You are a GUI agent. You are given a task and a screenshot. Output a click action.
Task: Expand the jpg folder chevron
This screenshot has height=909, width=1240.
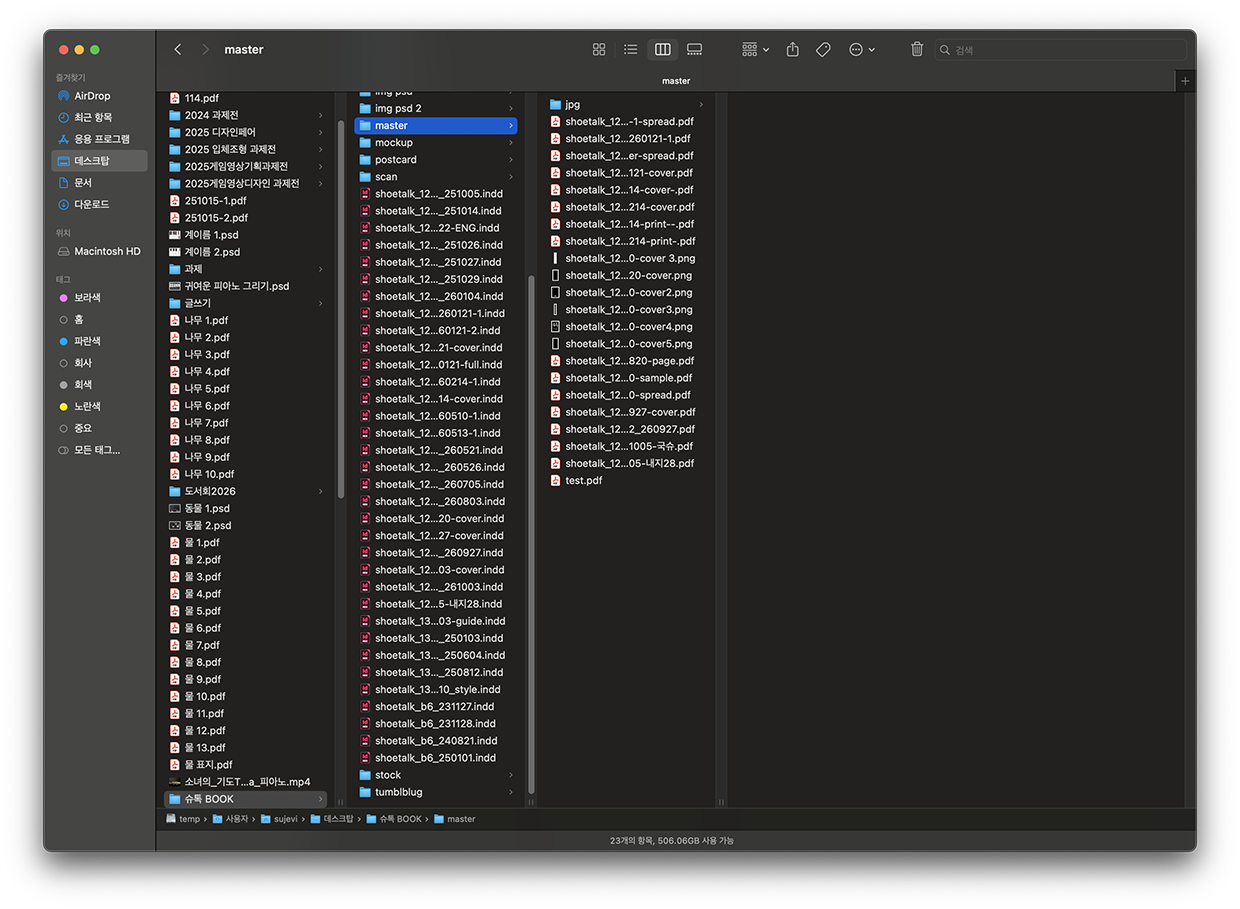[x=701, y=105]
